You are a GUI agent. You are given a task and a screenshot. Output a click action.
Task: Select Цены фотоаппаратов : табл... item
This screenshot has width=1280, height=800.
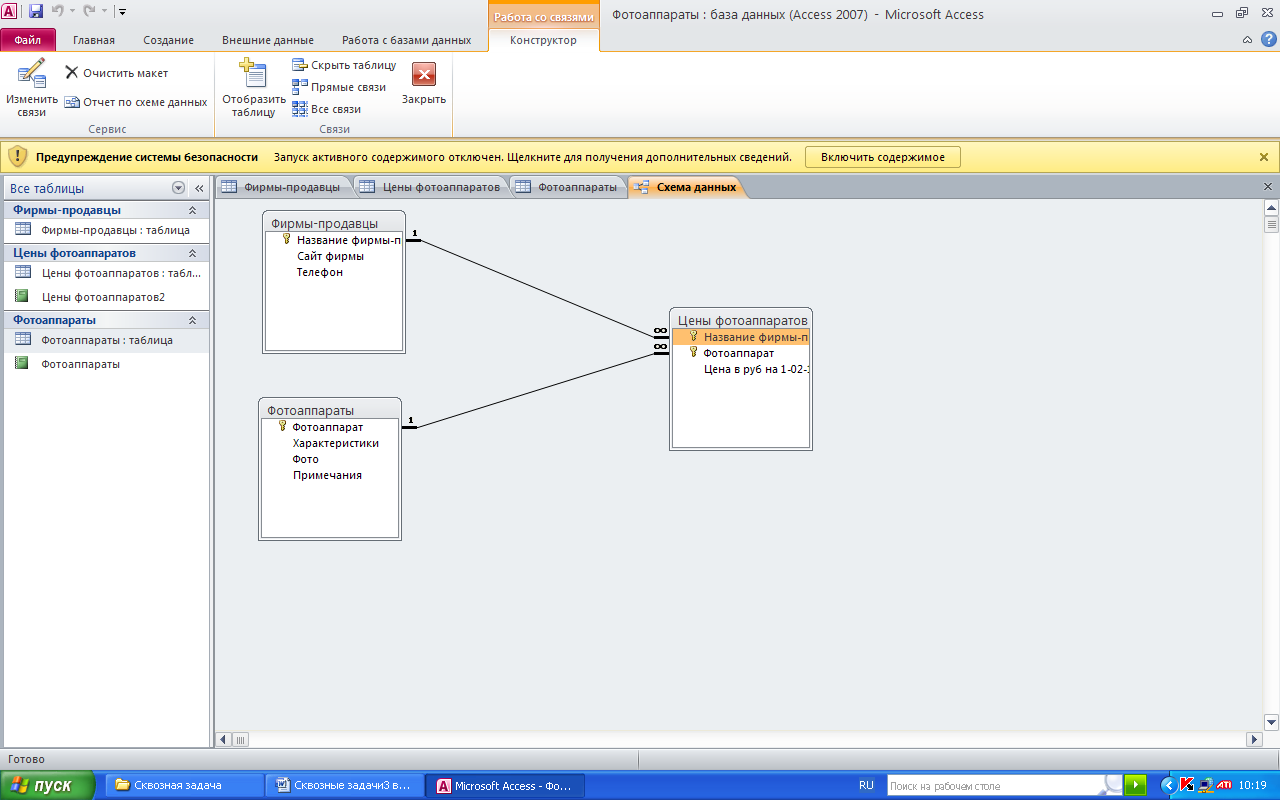[106, 272]
